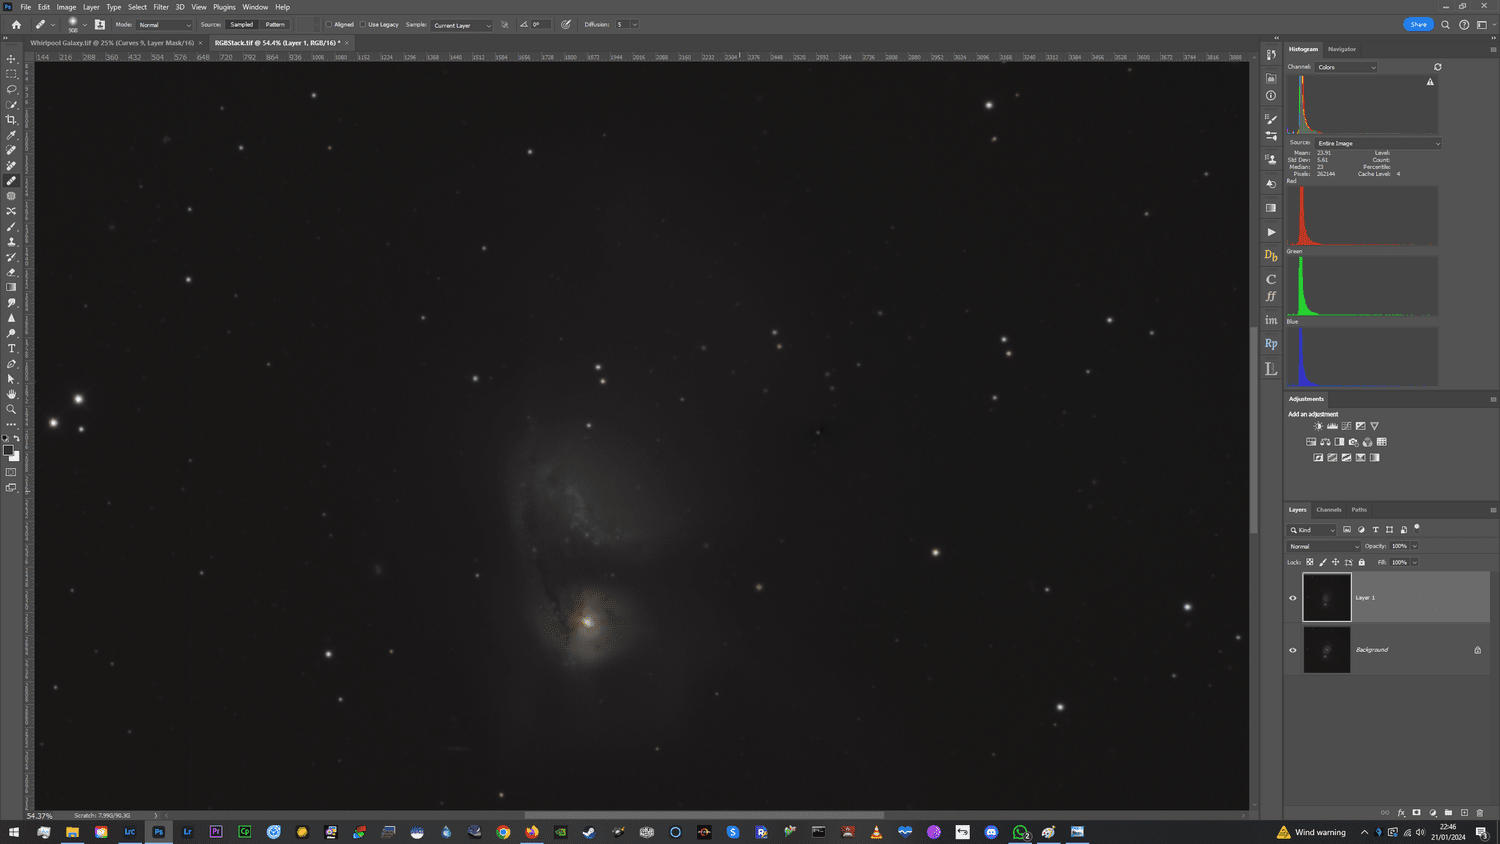
Task: Enable the Aligned checkbox
Action: (x=329, y=24)
